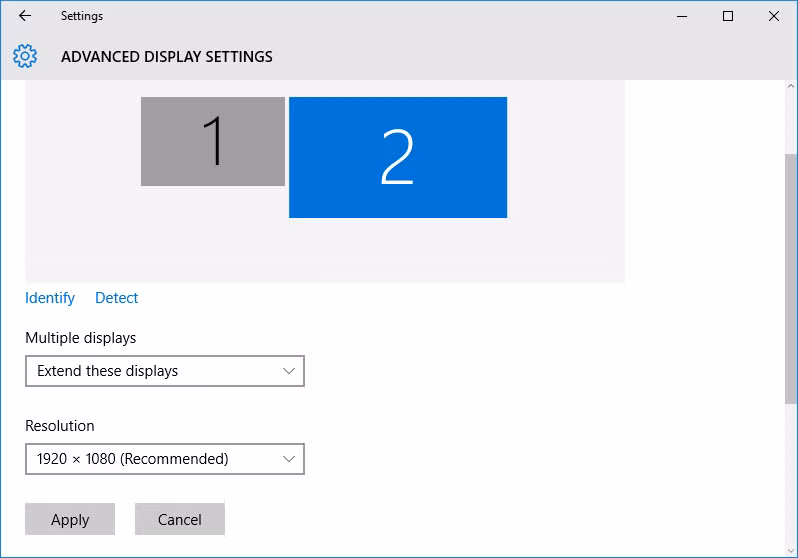
Task: Click the ADVANCED DISPLAY SETTINGS heading
Action: pos(166,57)
